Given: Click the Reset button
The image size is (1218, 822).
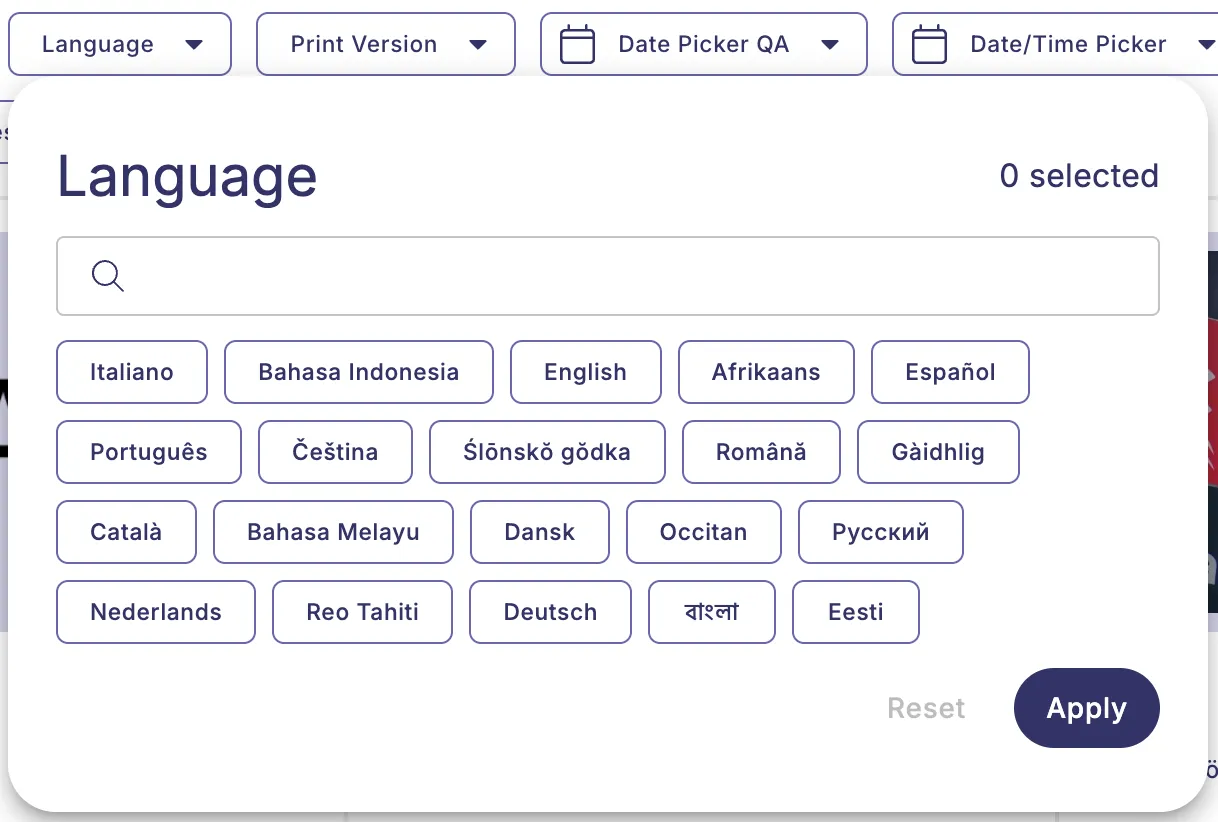Looking at the screenshot, I should [927, 708].
